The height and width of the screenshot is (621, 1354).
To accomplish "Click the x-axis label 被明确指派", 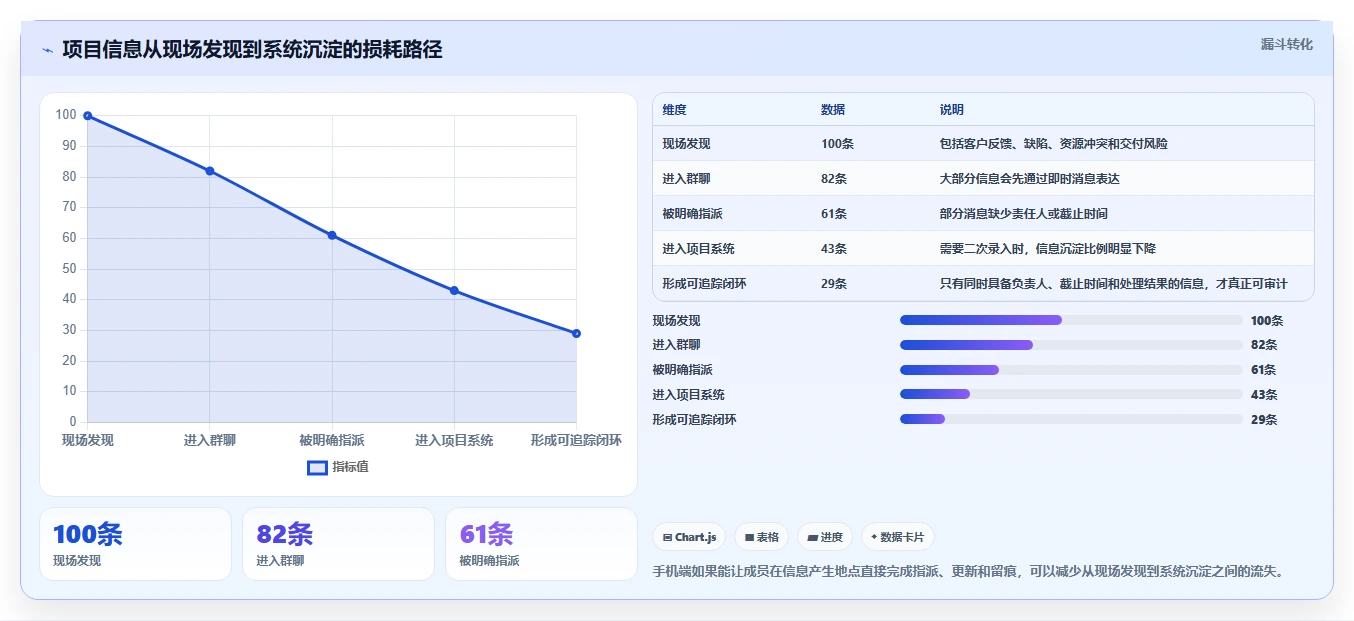I will (332, 440).
